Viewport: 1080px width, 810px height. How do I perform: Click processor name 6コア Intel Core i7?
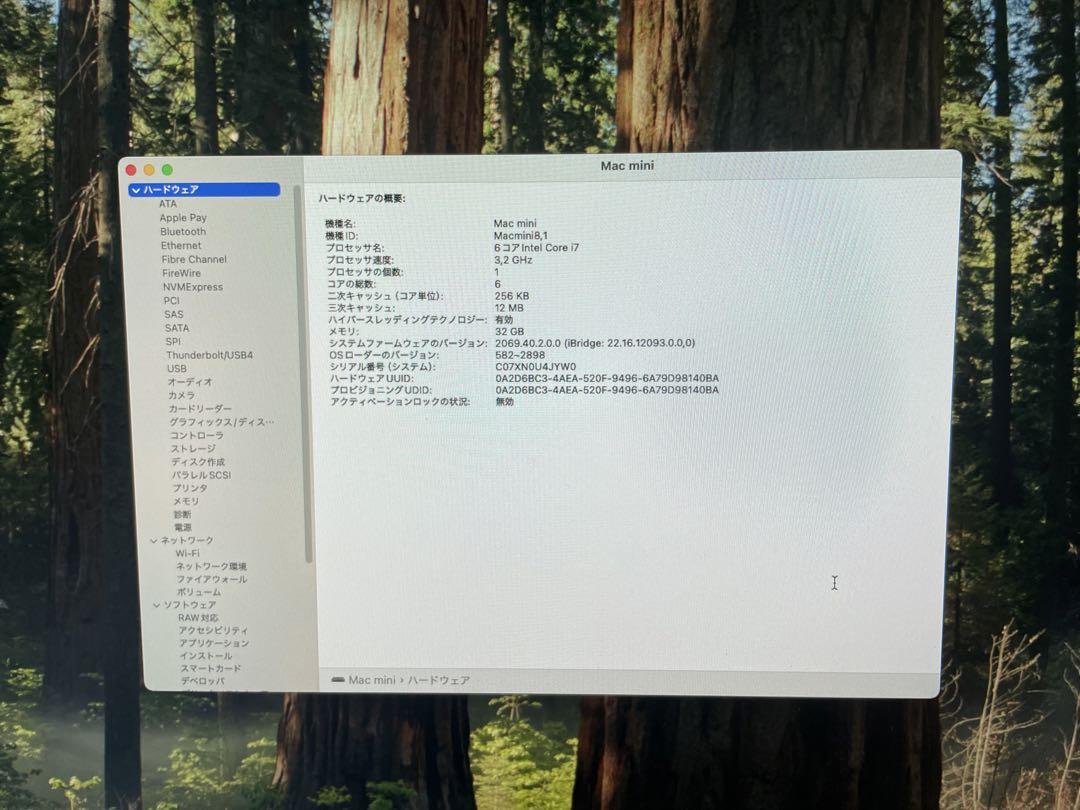(537, 247)
